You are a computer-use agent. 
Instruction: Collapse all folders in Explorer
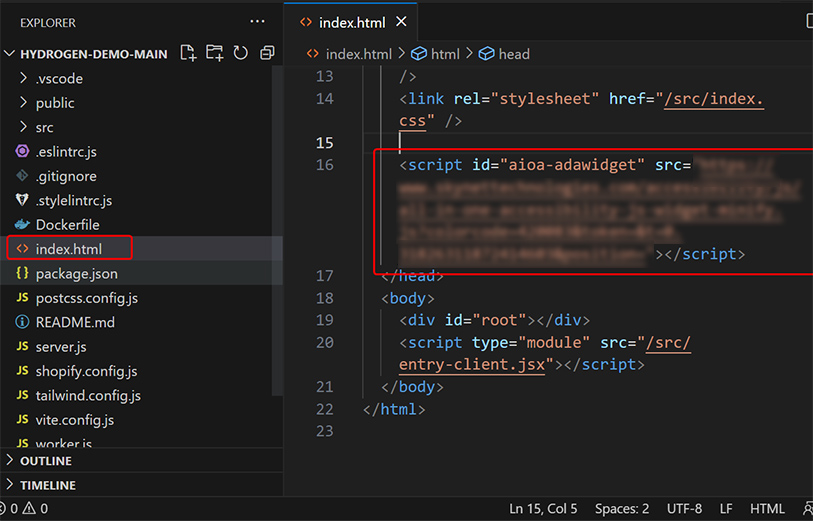click(x=266, y=54)
